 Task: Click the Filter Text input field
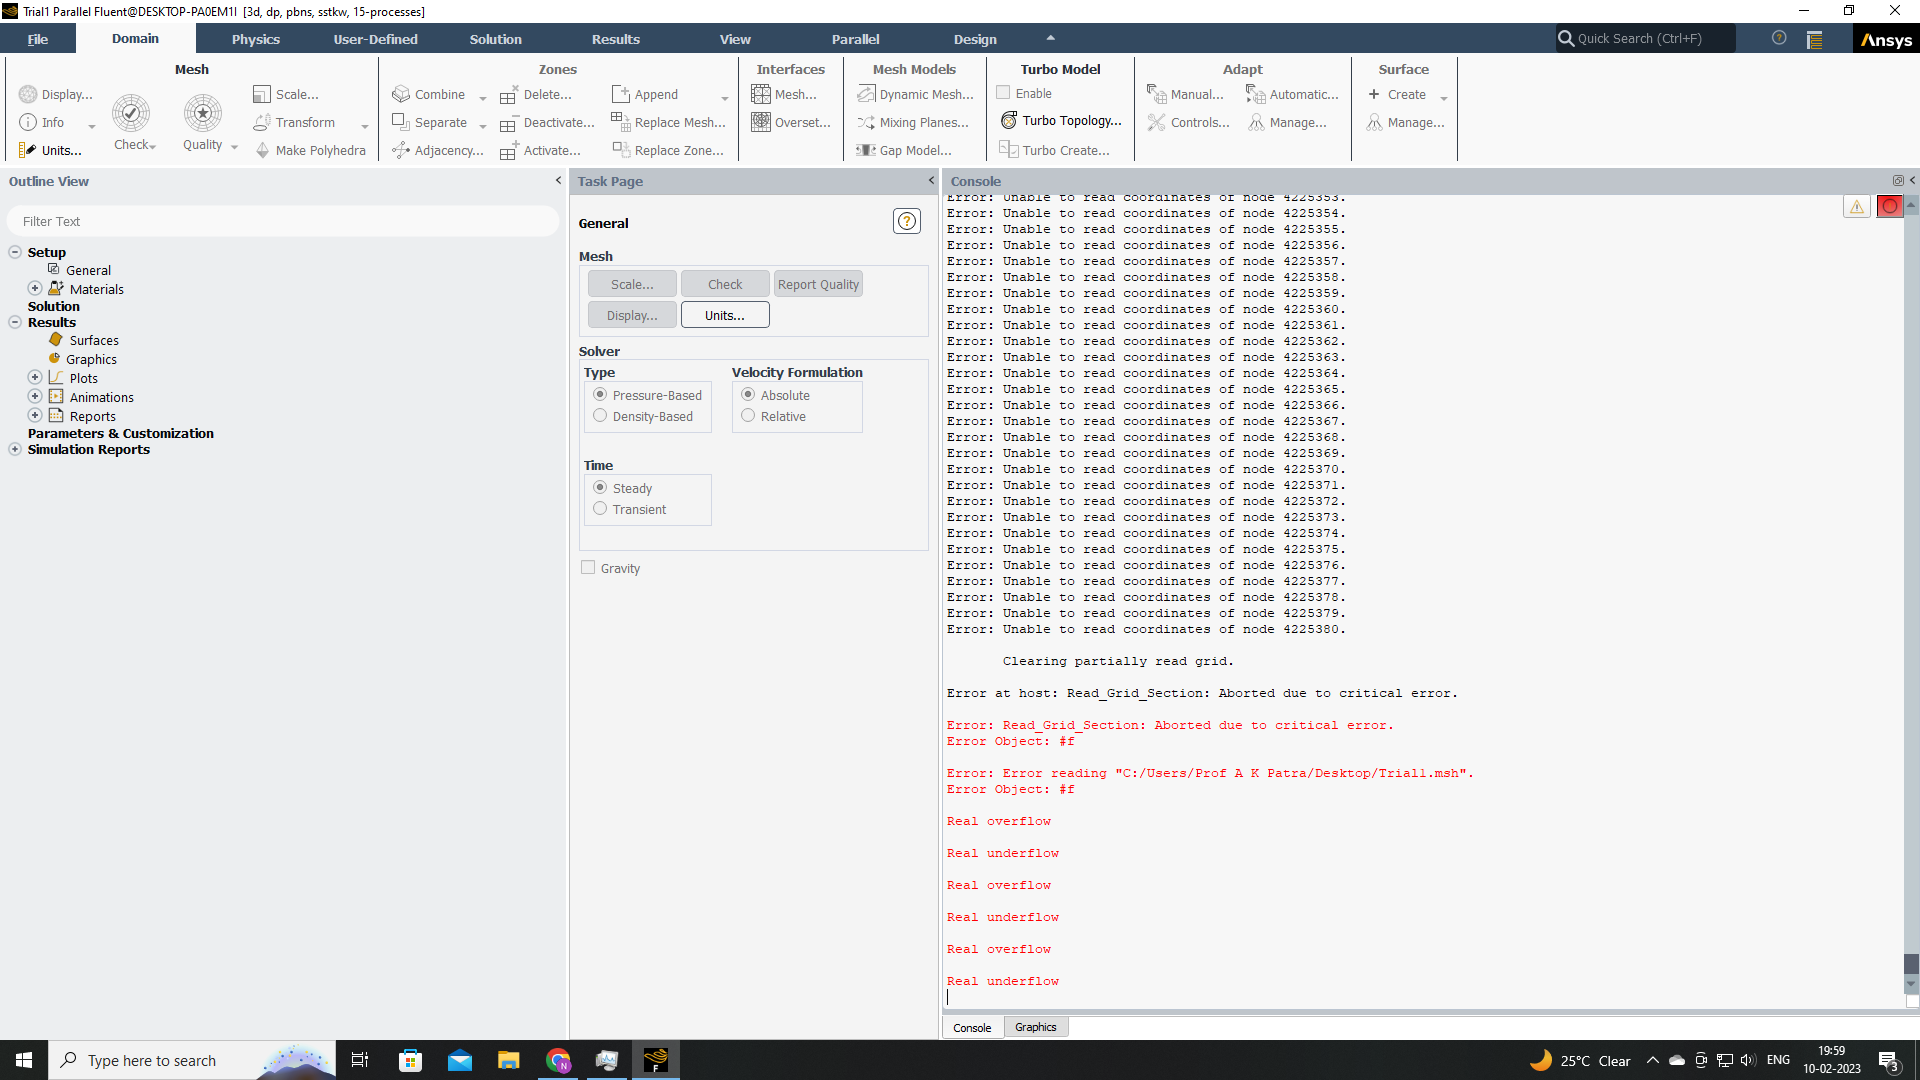283,221
